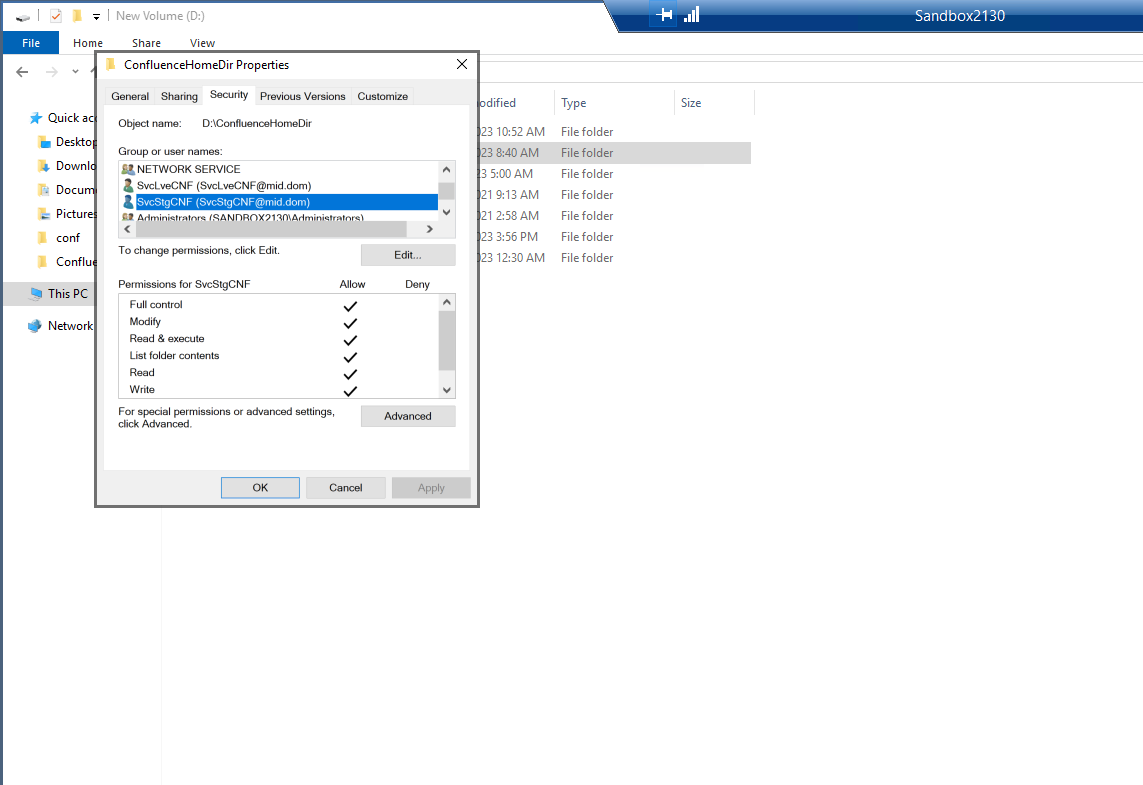Screen dimensions: 1143x785
Task: Click the Quick access star icon
Action: tap(36, 118)
